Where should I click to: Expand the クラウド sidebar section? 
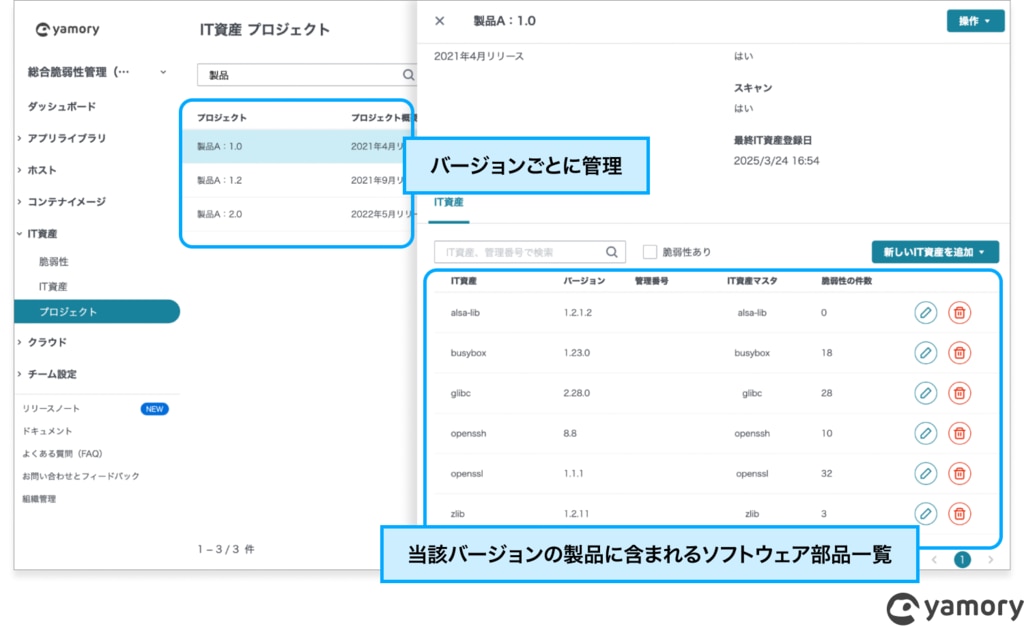pos(47,342)
